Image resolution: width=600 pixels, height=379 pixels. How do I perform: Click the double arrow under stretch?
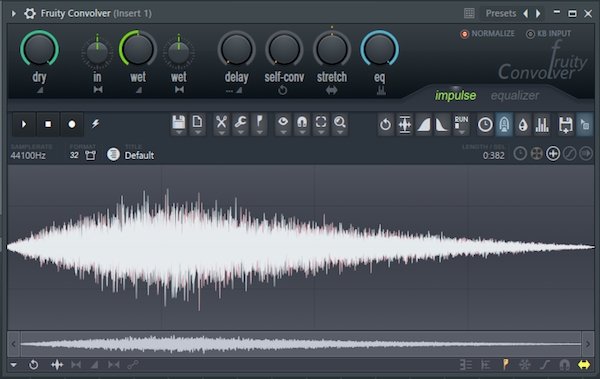coord(332,90)
